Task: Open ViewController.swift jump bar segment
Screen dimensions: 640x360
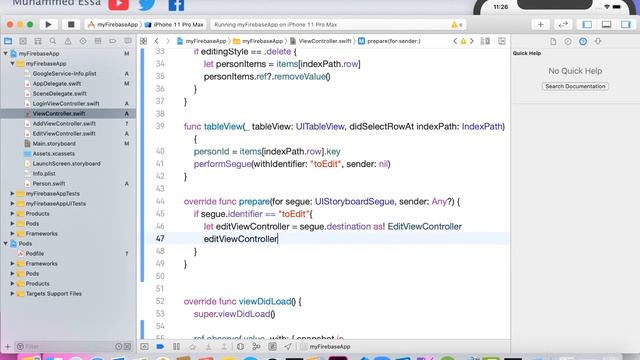Action: [321, 41]
